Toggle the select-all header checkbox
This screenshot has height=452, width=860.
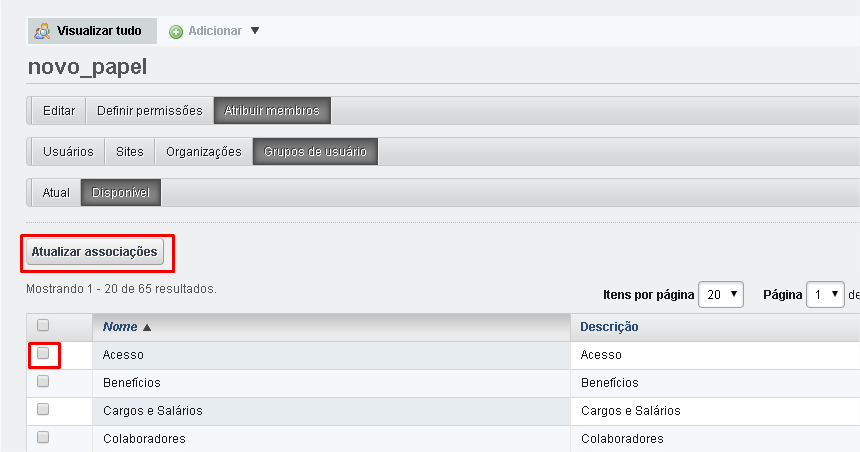[x=43, y=325]
